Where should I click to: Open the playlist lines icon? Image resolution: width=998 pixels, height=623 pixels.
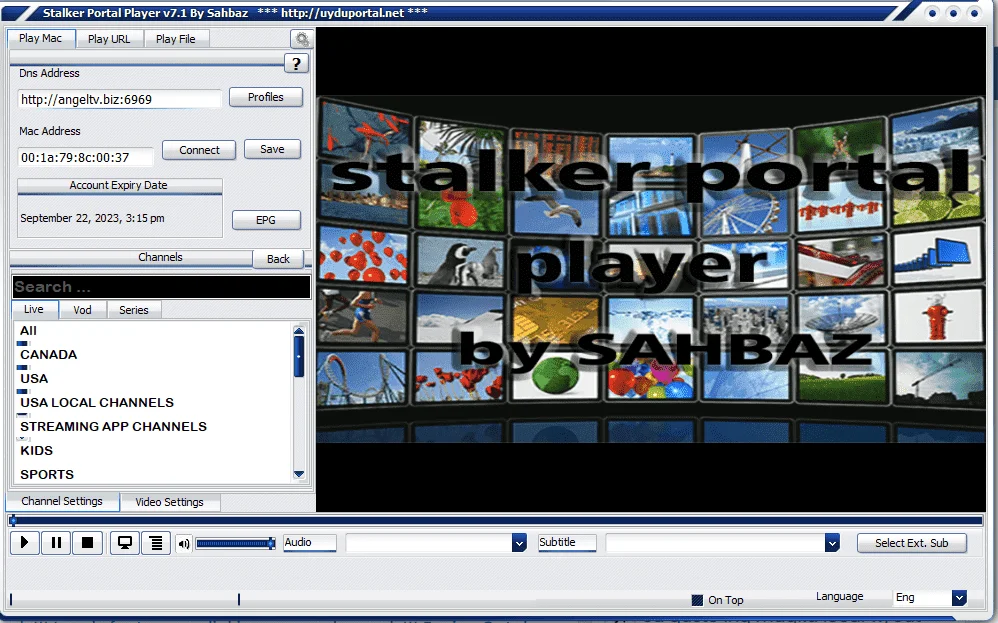(x=156, y=542)
